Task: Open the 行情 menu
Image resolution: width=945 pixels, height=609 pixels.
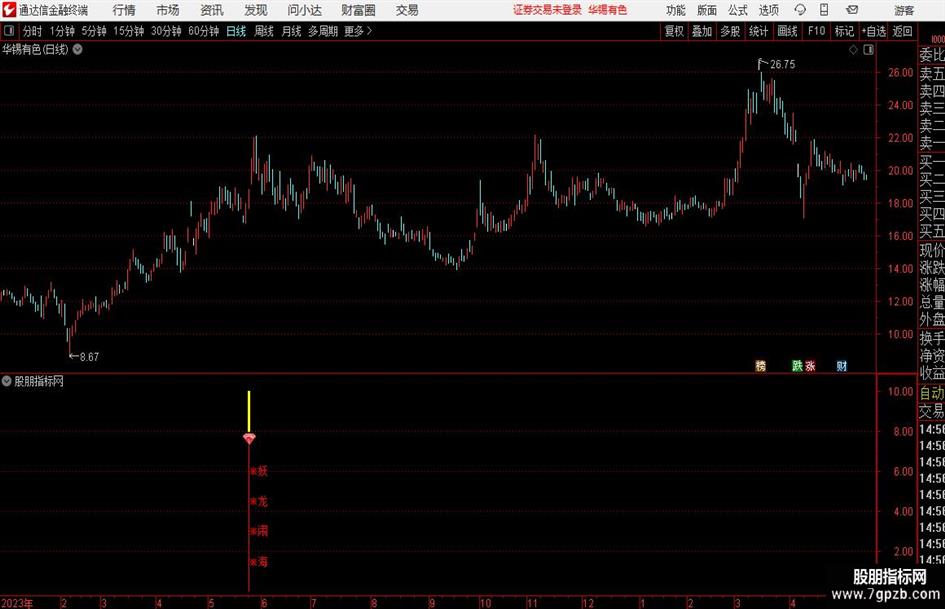Action: 124,10
